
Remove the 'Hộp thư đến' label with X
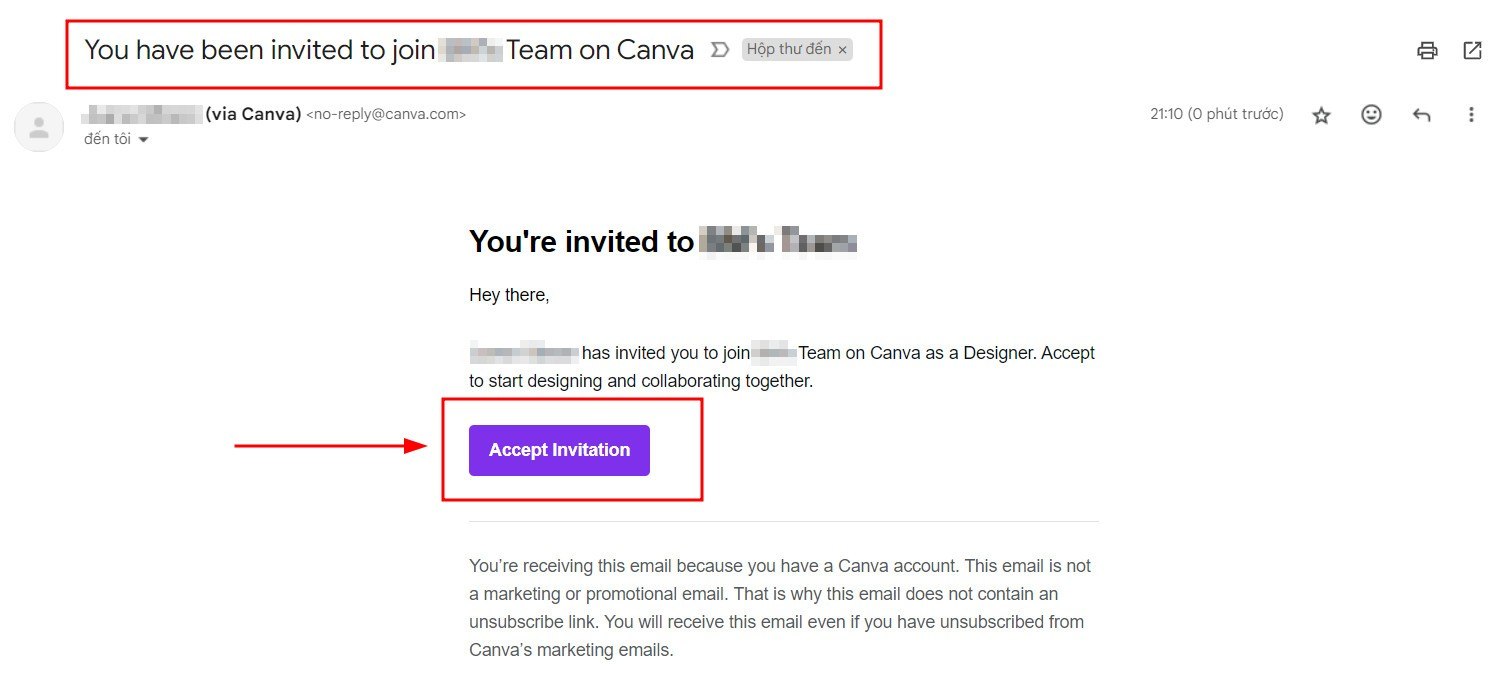coord(843,50)
